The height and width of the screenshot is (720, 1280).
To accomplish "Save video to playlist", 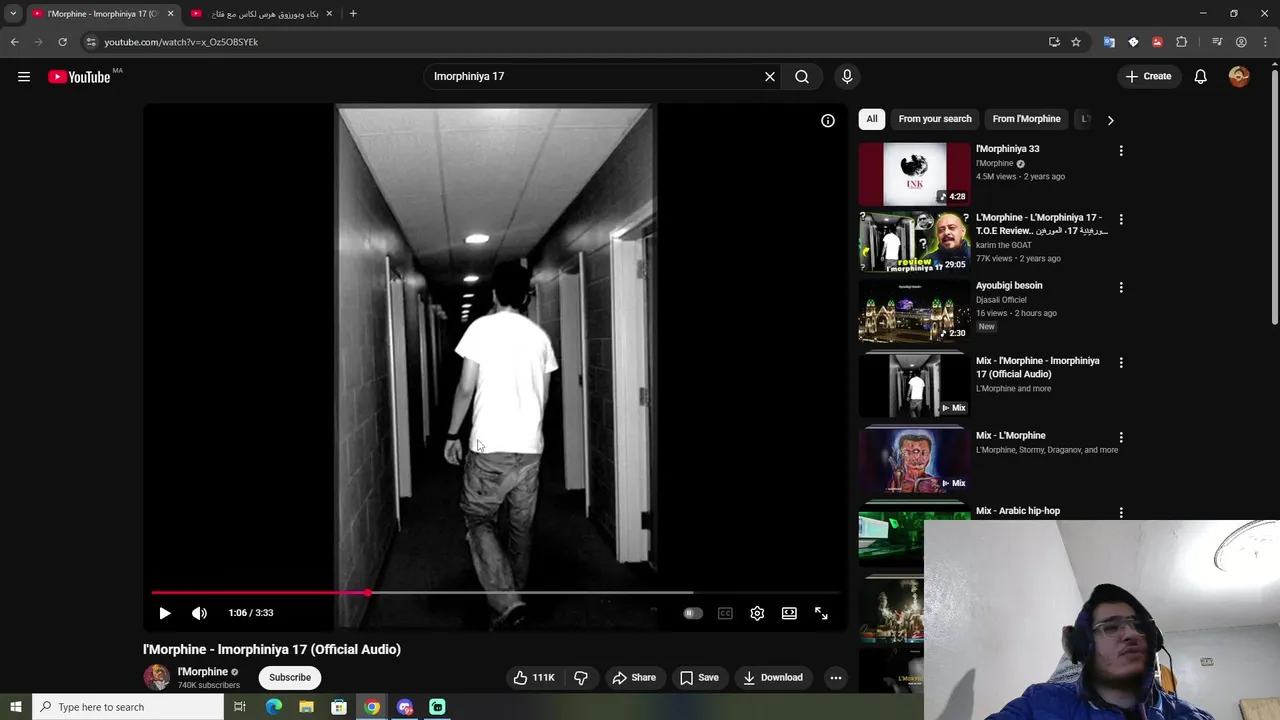I will point(699,678).
